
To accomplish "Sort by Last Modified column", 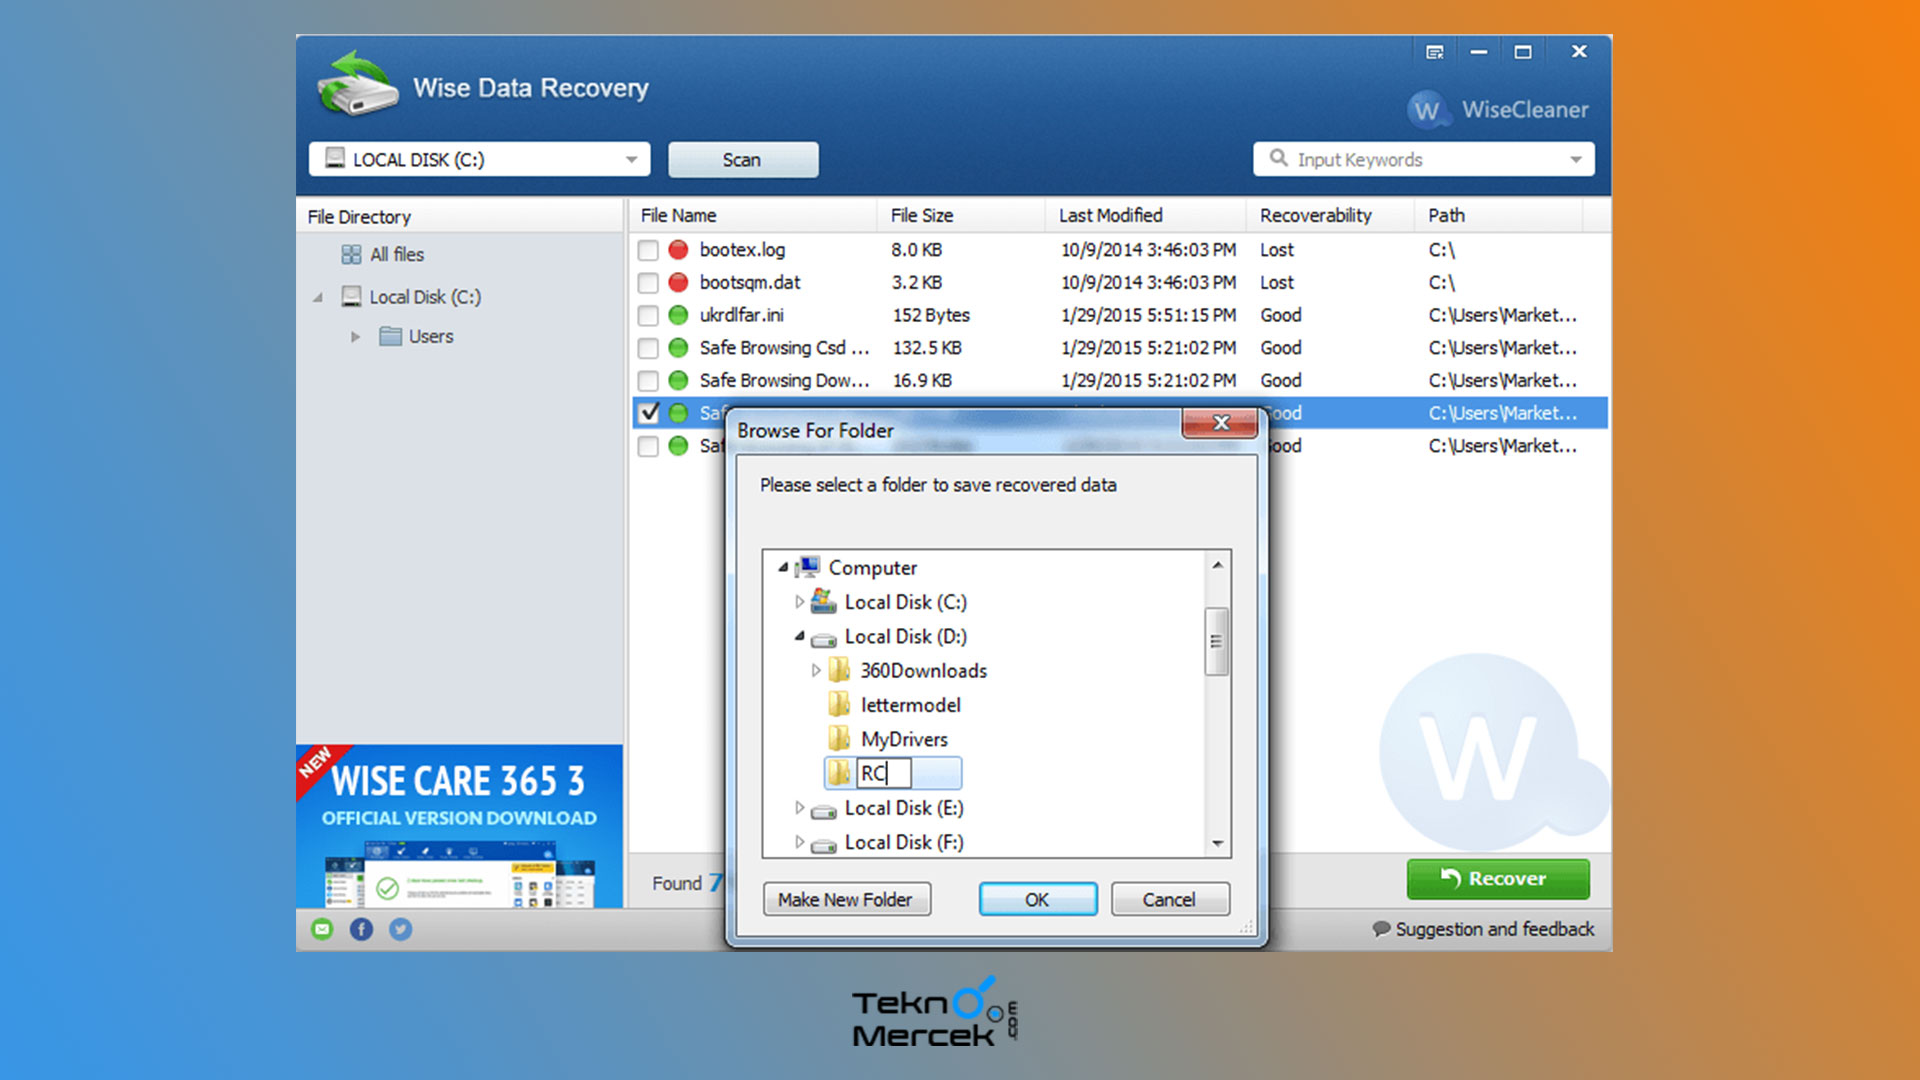I will pos(1146,215).
